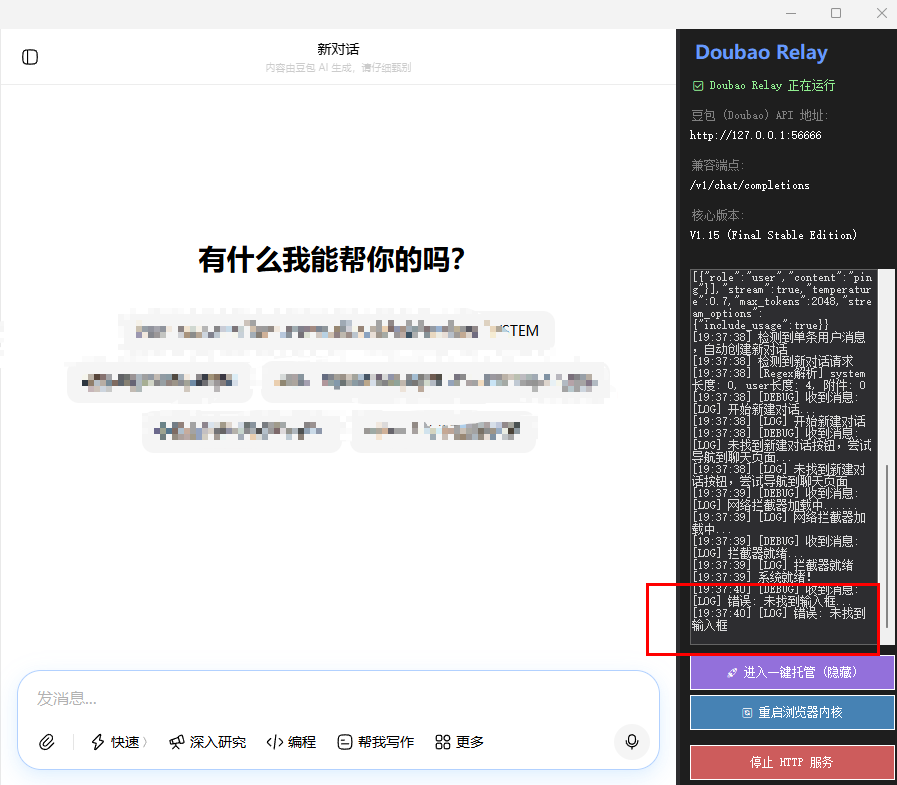Viewport: 897px width, 785px height.
Task: Expand the 快速 mode selector
Action: 119,742
